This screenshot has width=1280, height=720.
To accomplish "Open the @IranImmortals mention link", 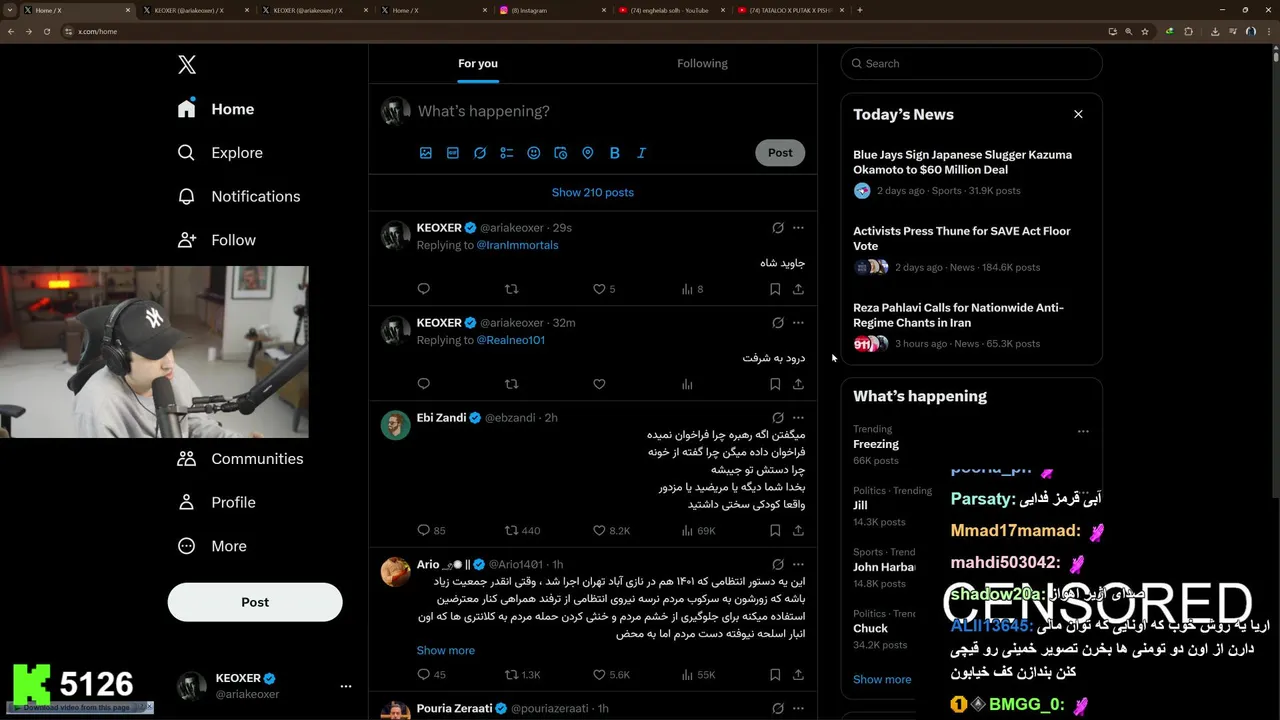I will coord(517,245).
